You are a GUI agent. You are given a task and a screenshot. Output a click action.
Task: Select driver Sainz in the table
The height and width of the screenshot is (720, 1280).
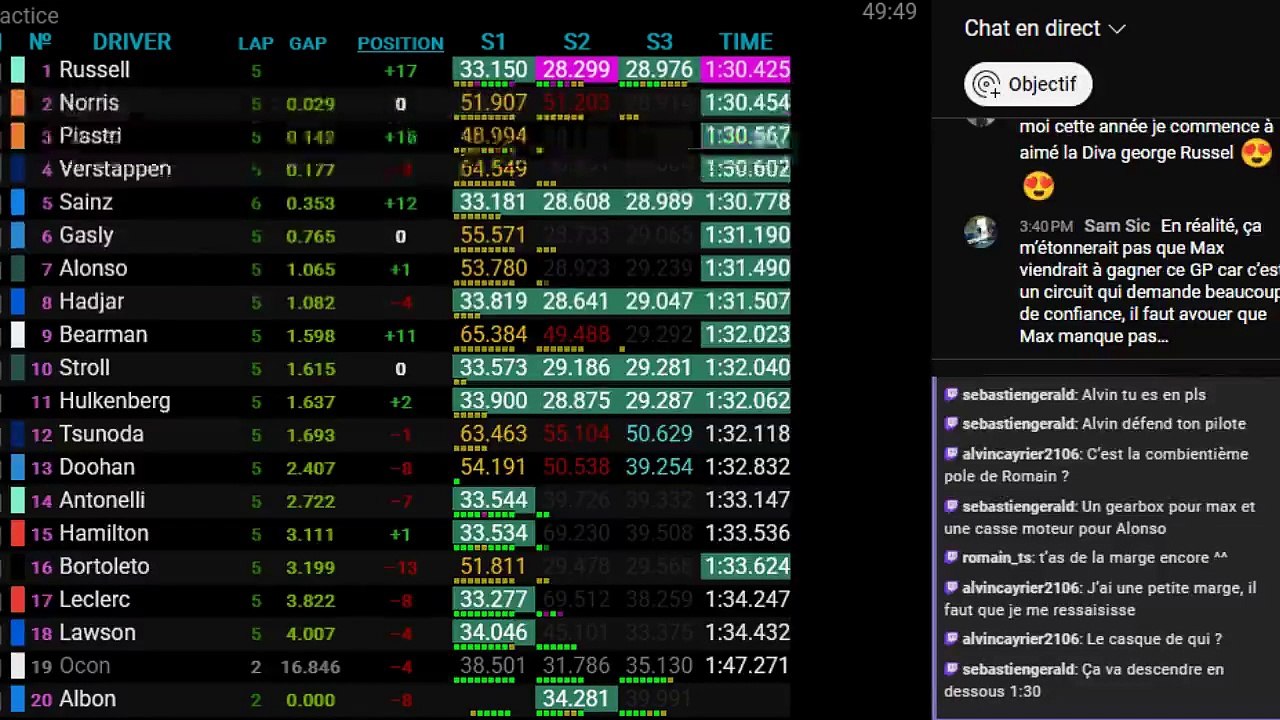click(x=86, y=202)
